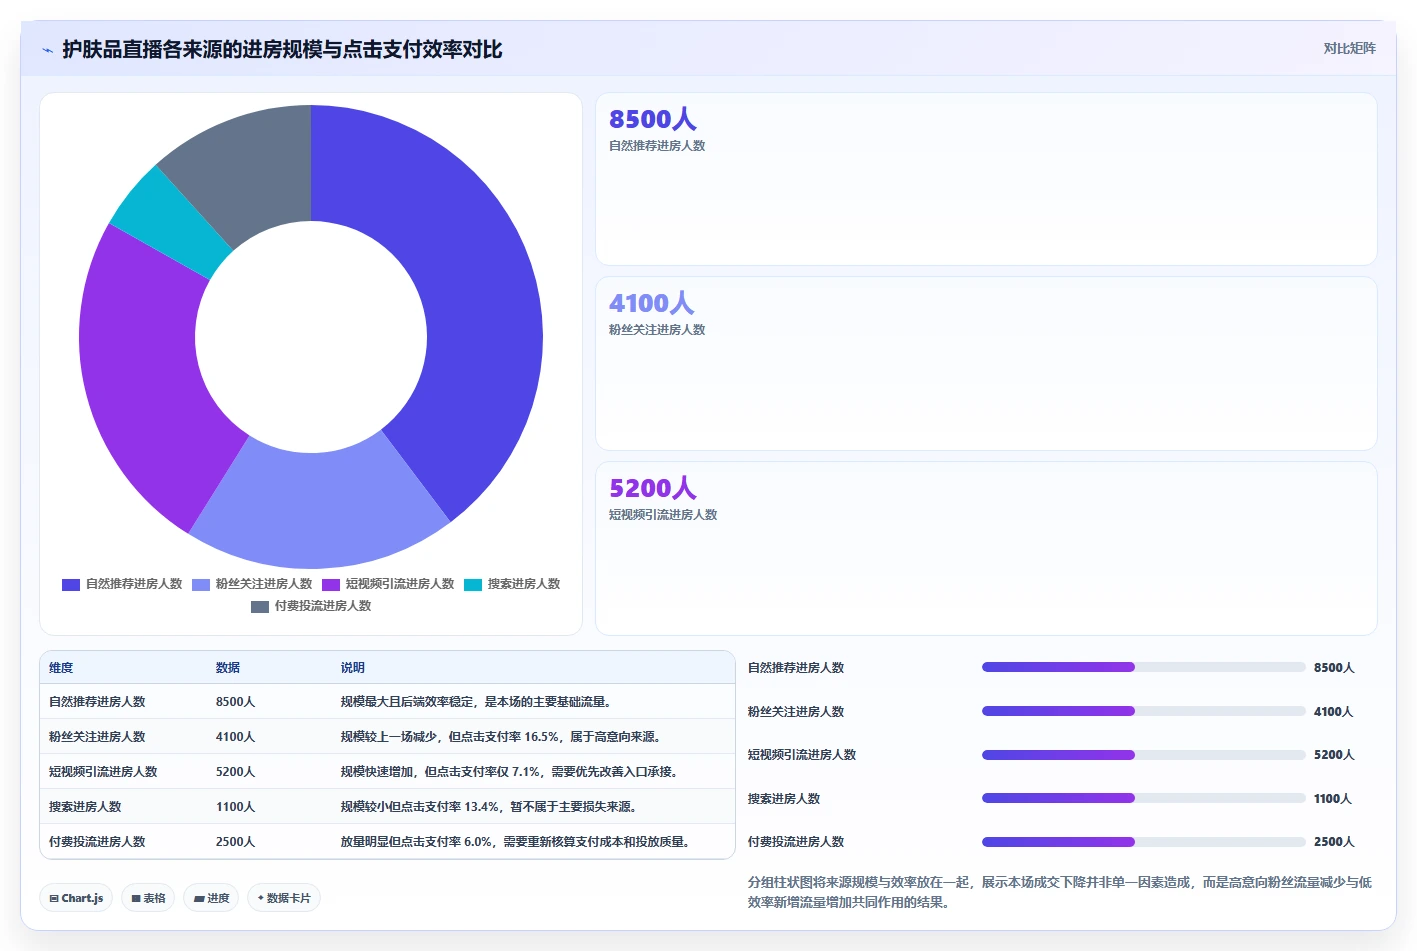This screenshot has width=1417, height=951.
Task: Click the 维度 column header
Action: [x=61, y=668]
